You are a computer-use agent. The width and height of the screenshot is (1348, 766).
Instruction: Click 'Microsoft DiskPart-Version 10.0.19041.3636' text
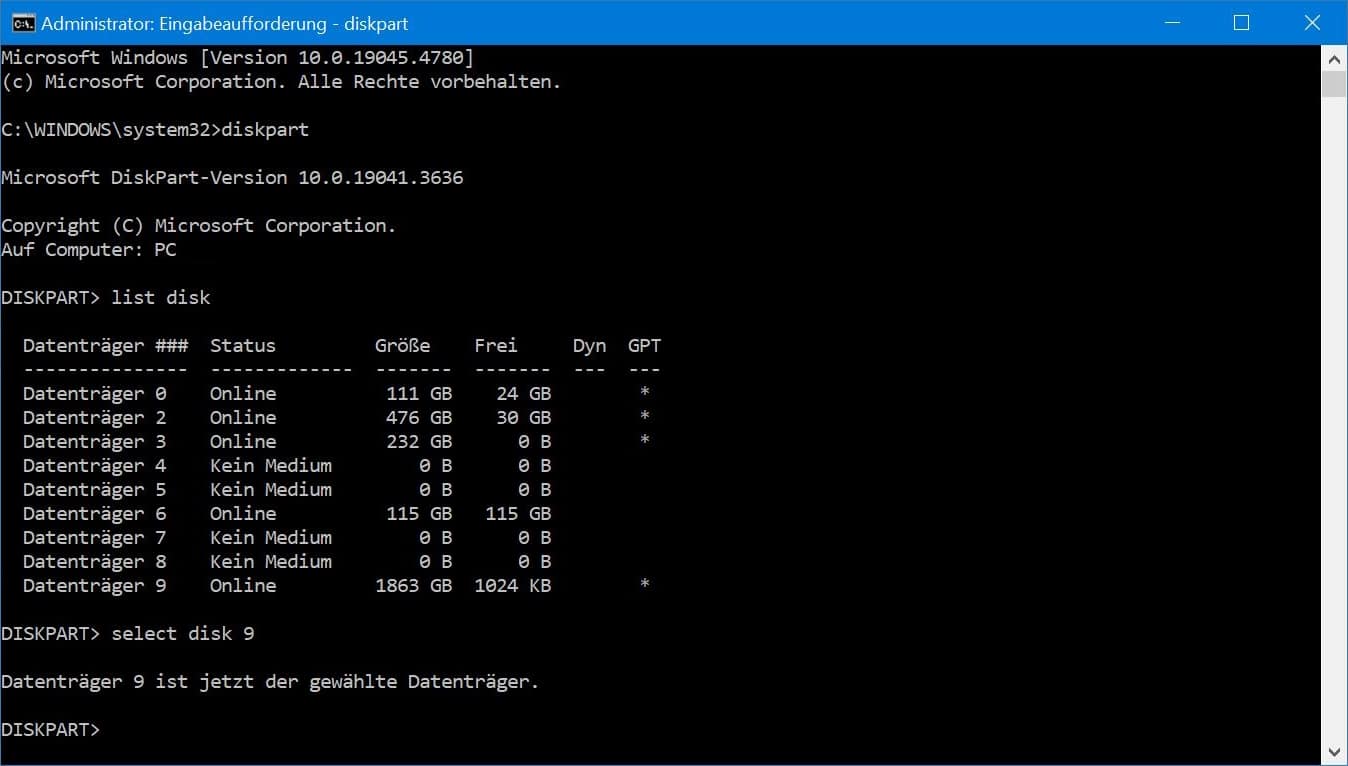click(x=232, y=178)
